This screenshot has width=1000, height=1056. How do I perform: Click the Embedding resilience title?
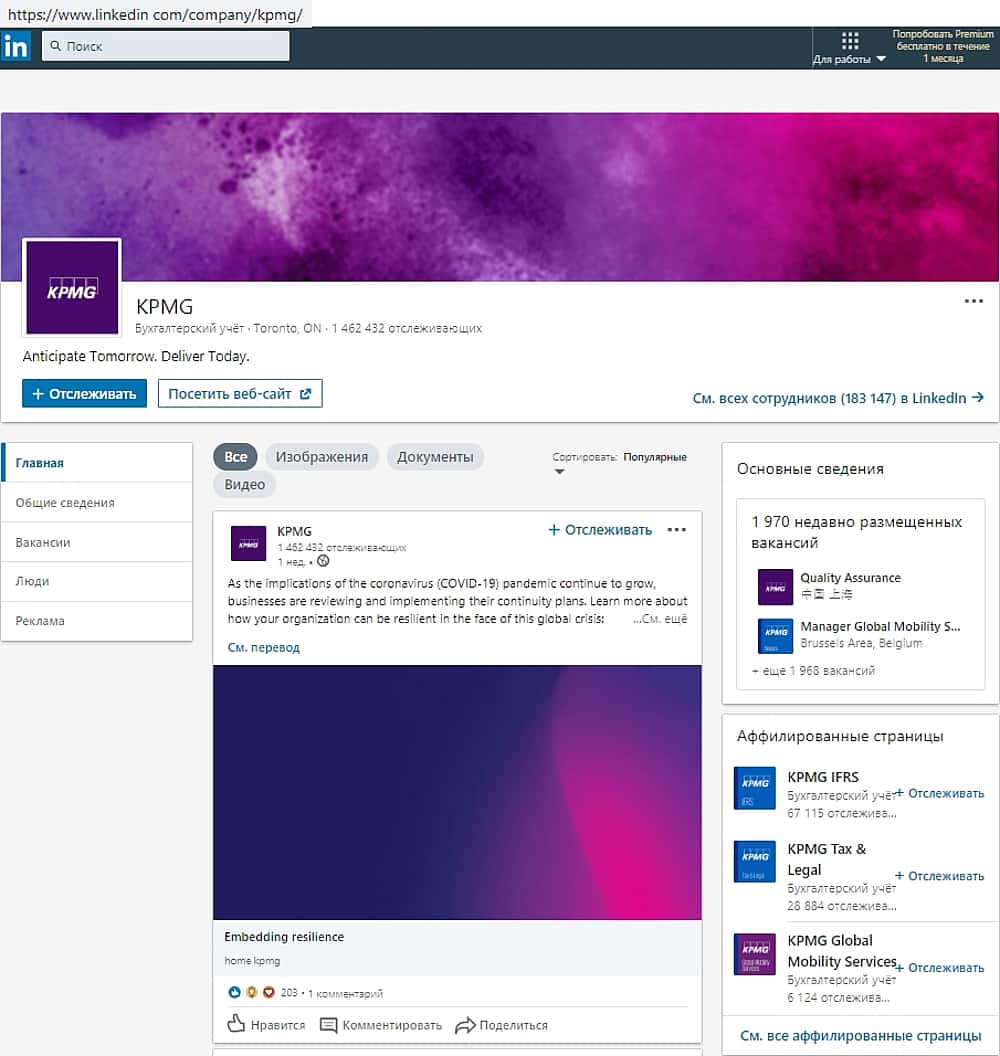284,937
